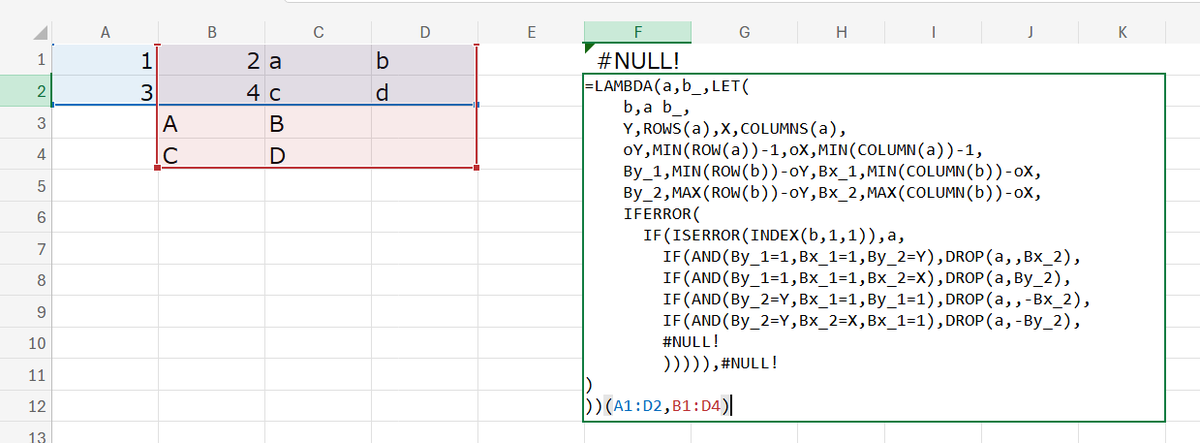Select column header C
Image resolution: width=1200 pixels, height=443 pixels.
(x=317, y=32)
